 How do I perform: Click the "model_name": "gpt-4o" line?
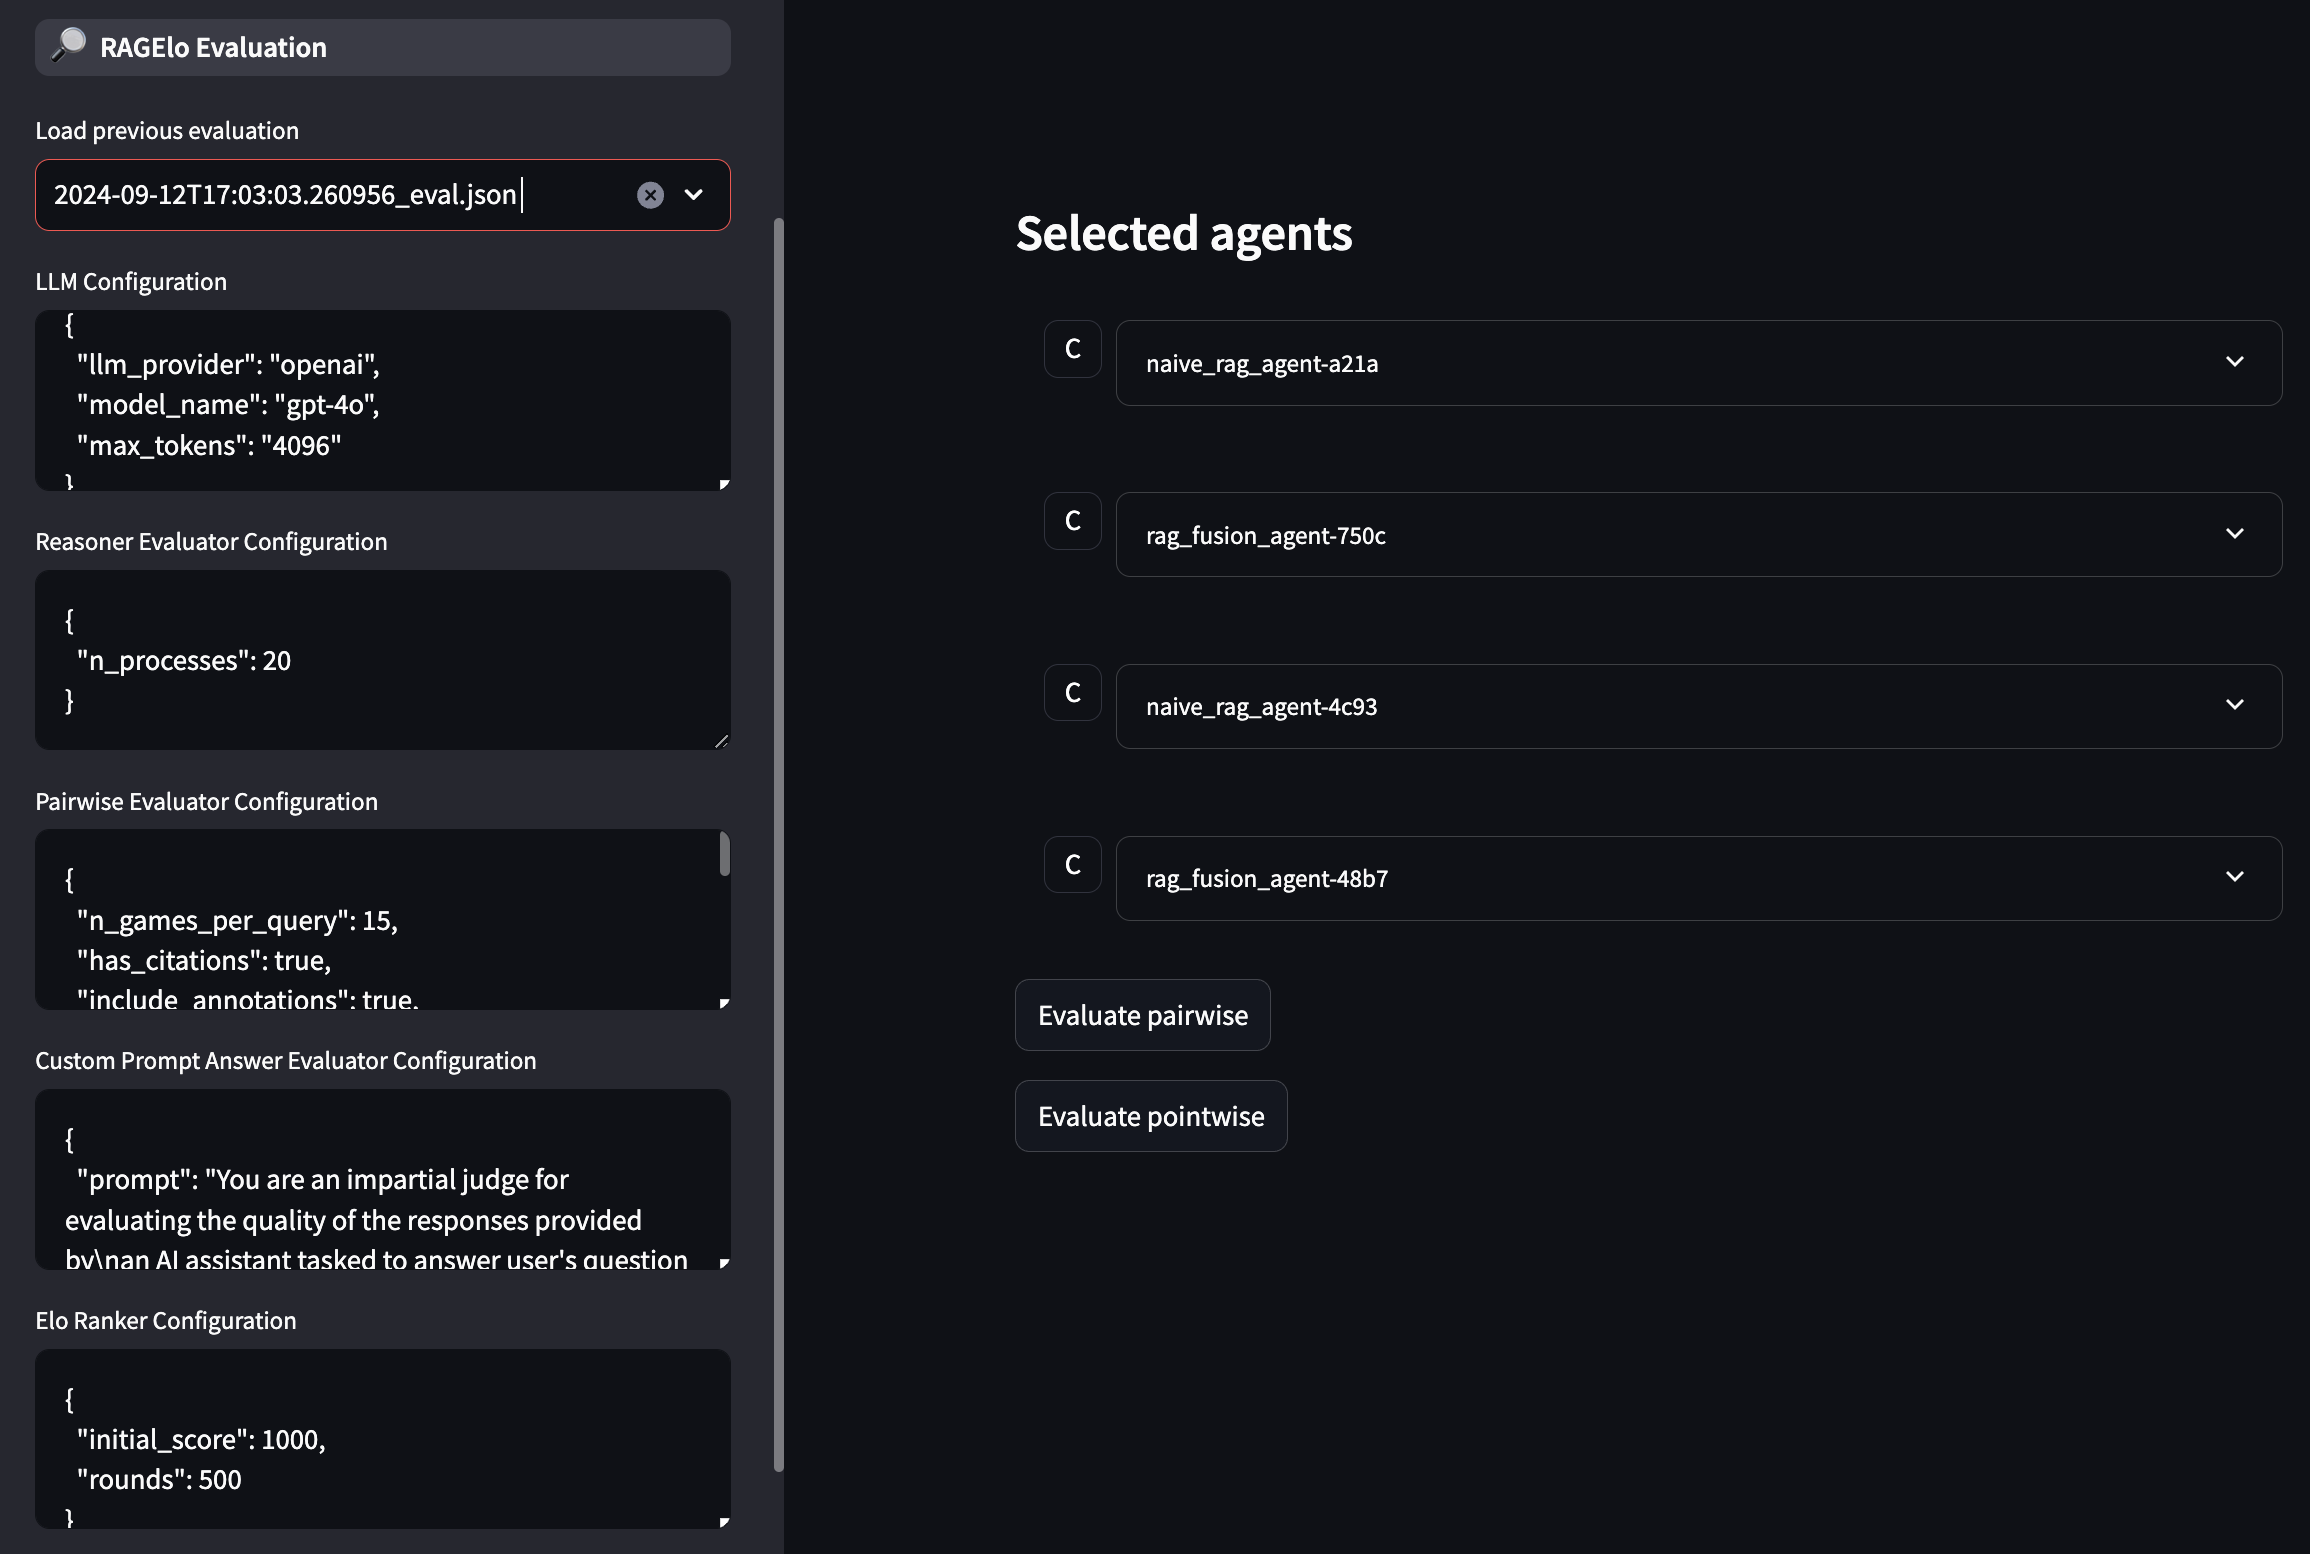(x=228, y=405)
